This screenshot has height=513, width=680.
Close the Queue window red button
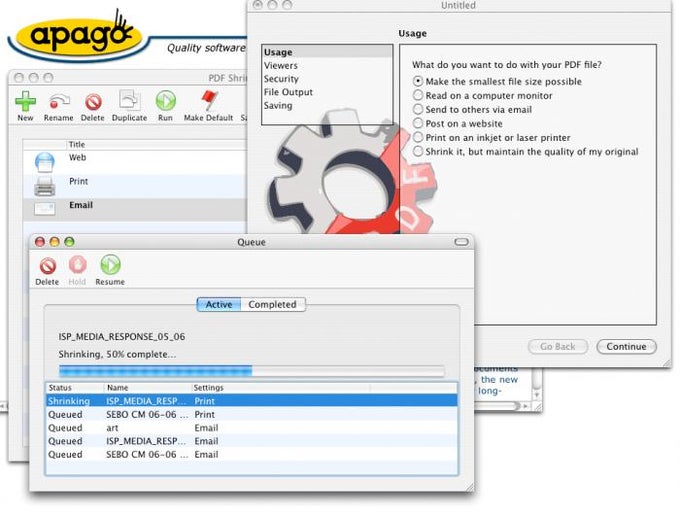click(40, 242)
